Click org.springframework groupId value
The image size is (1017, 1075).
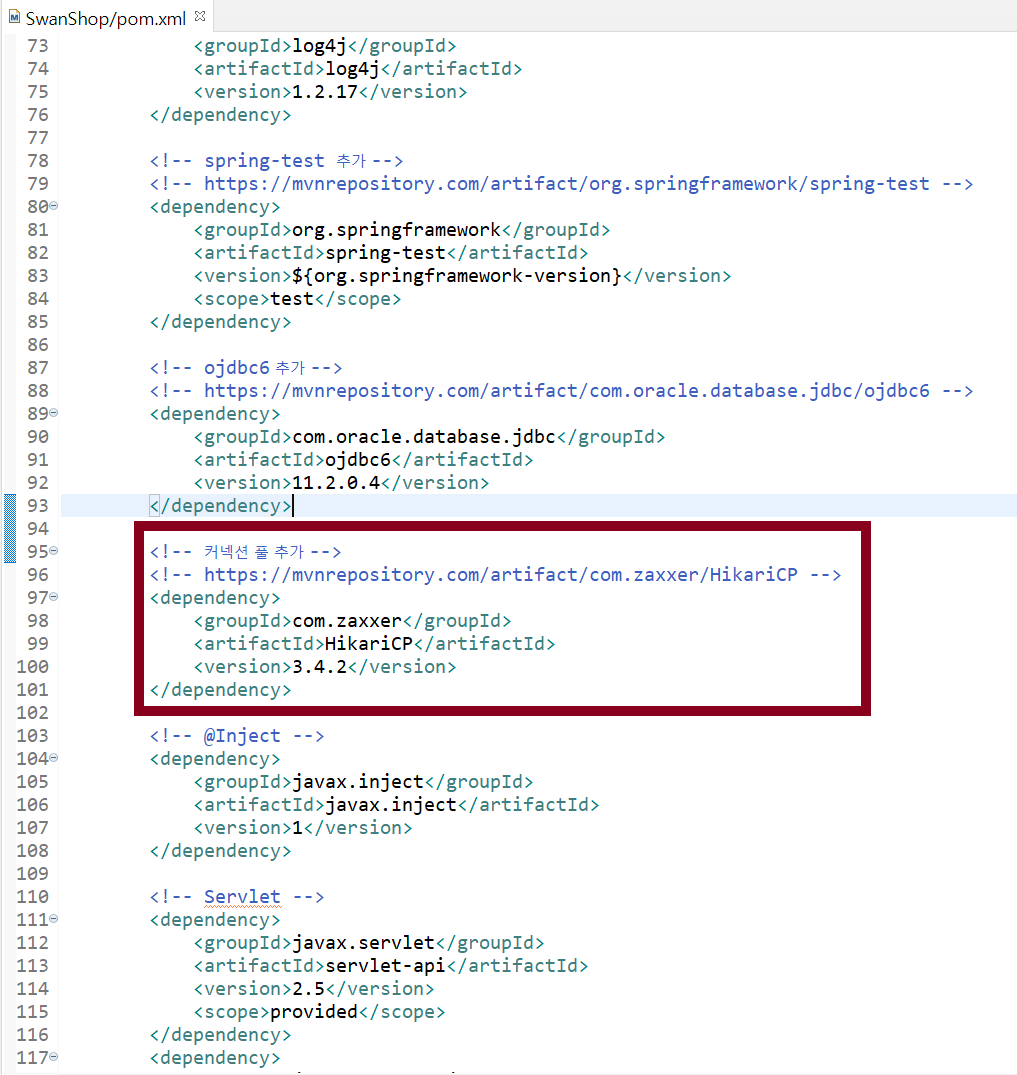[396, 230]
